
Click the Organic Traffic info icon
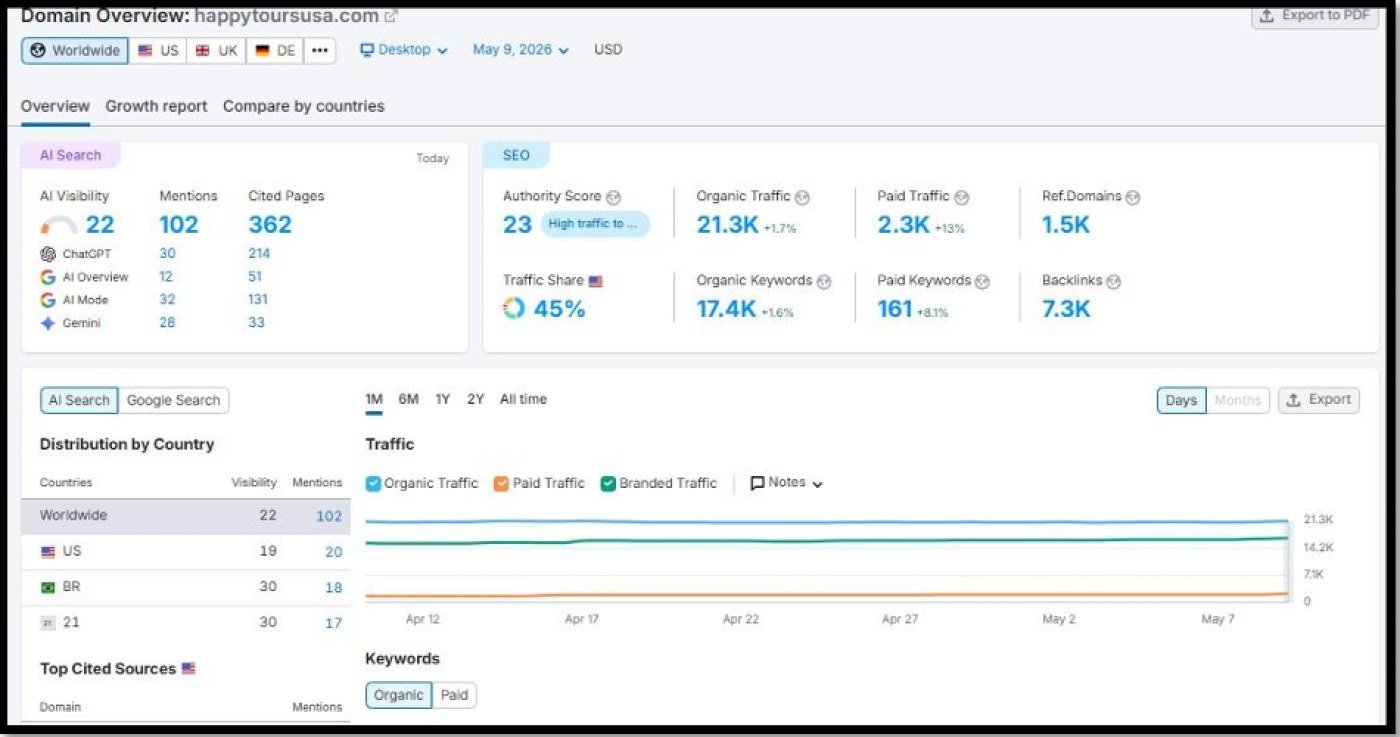click(x=802, y=197)
